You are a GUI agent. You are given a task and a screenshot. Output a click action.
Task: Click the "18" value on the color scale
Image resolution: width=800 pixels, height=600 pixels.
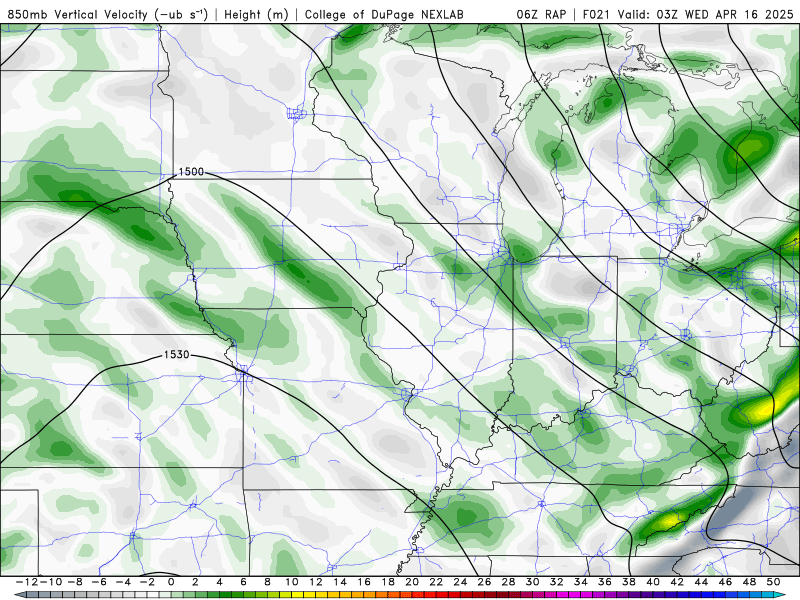point(388,582)
